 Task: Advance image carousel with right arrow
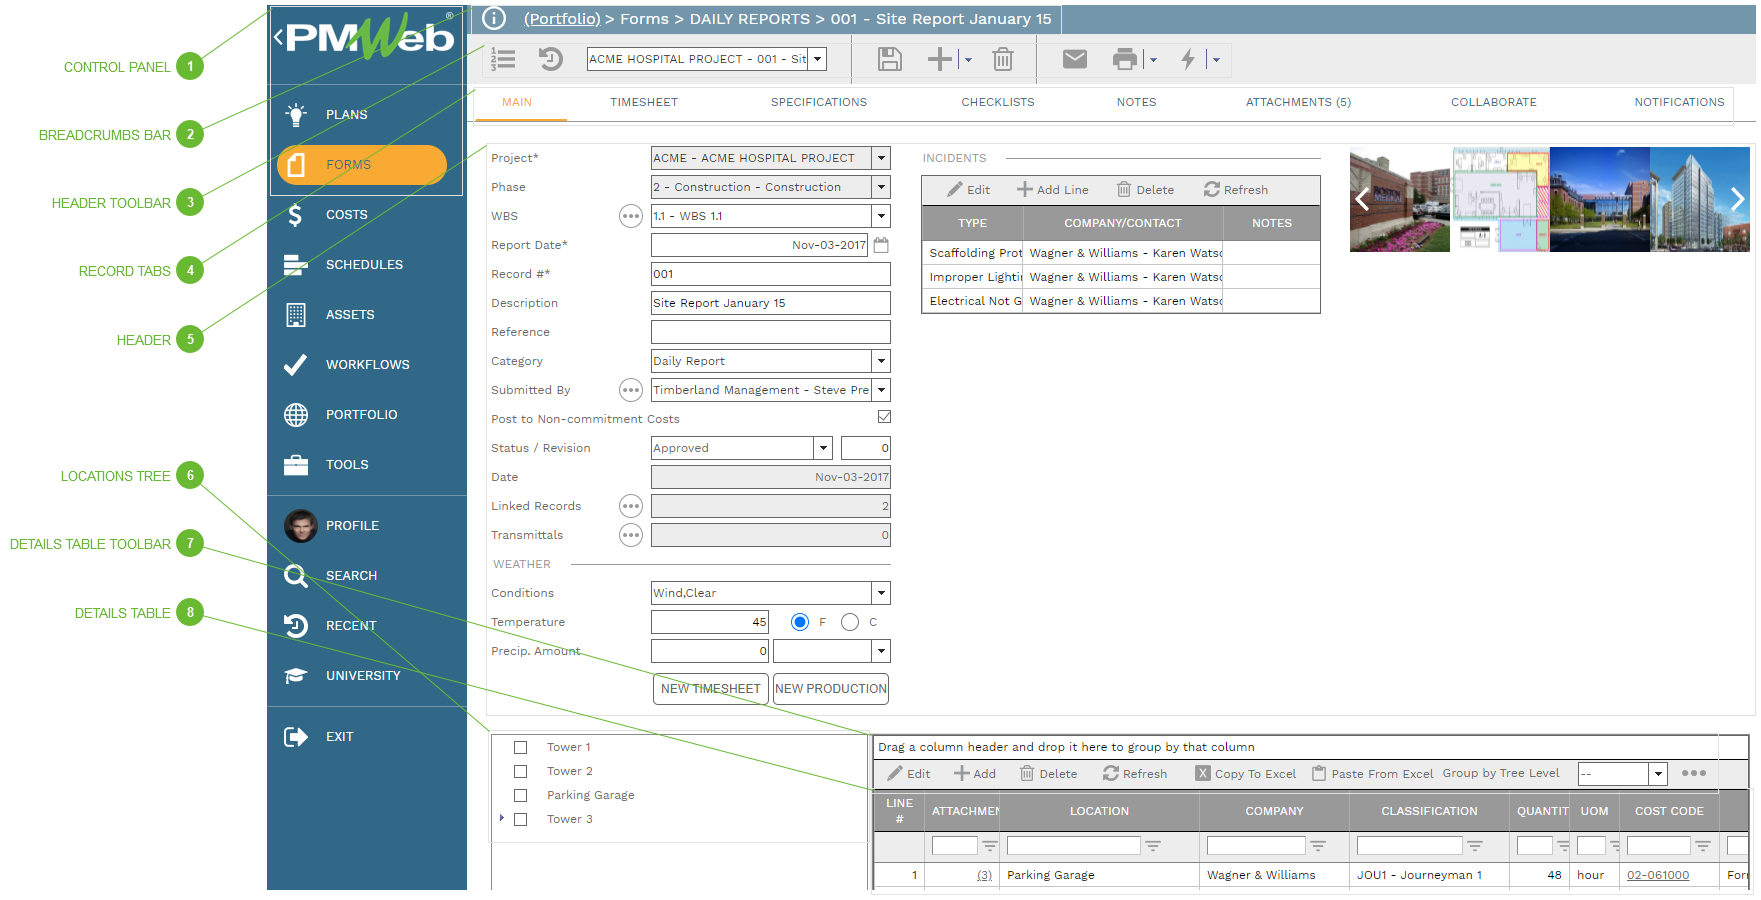tap(1737, 200)
